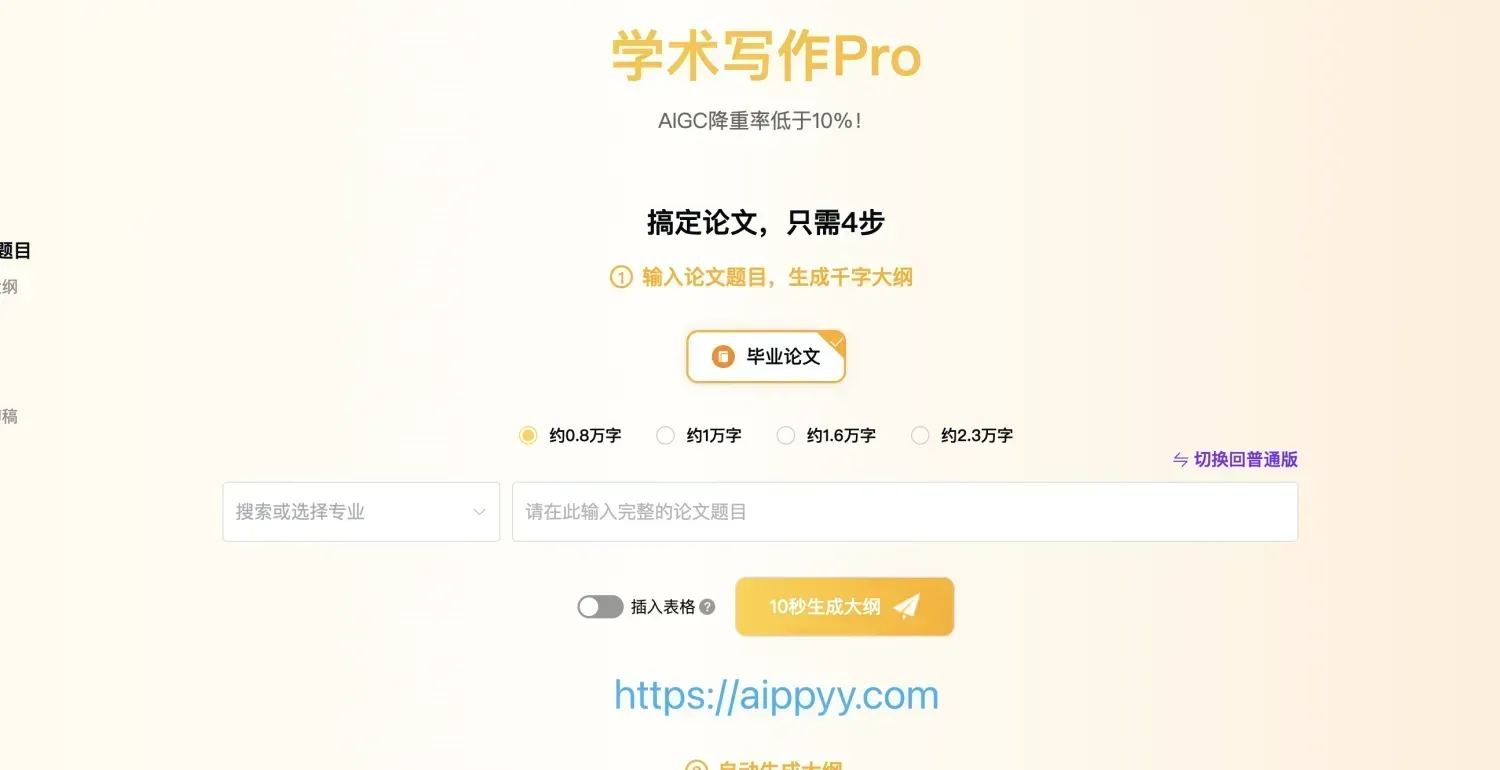Click the circled step 1 number icon

pyautogui.click(x=621, y=278)
